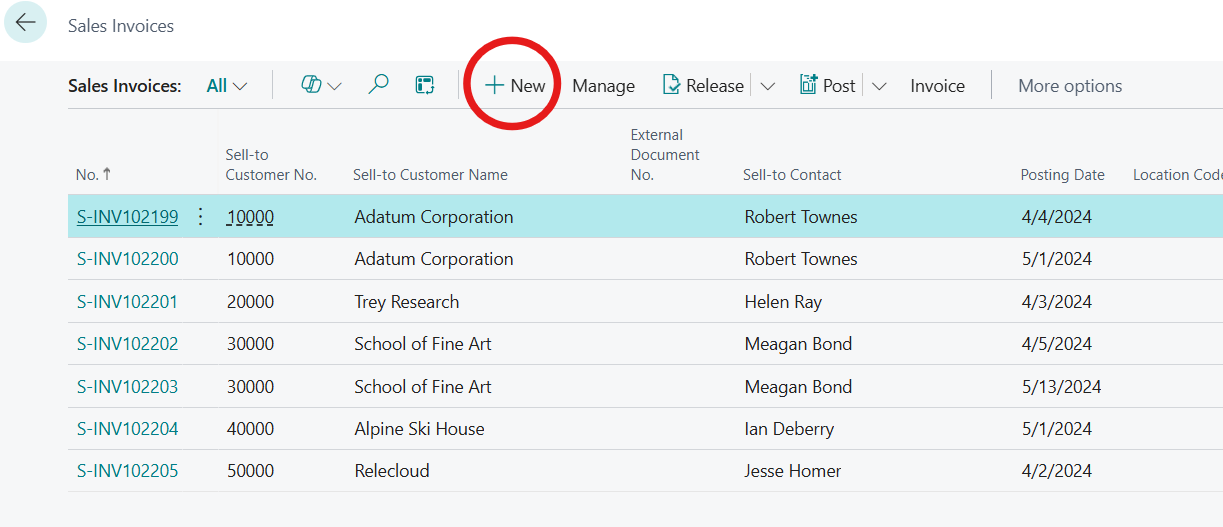This screenshot has width=1223, height=527.
Task: Sort by the No. column header
Action: [x=93, y=175]
